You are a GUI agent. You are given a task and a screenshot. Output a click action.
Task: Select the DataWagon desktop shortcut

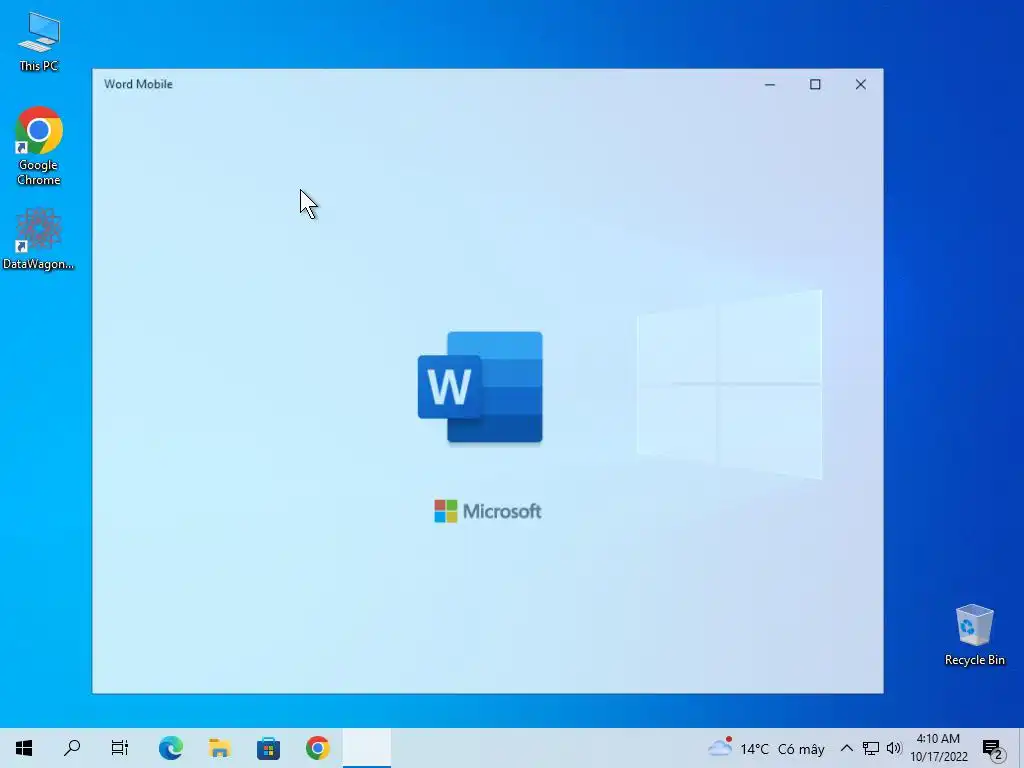(39, 238)
